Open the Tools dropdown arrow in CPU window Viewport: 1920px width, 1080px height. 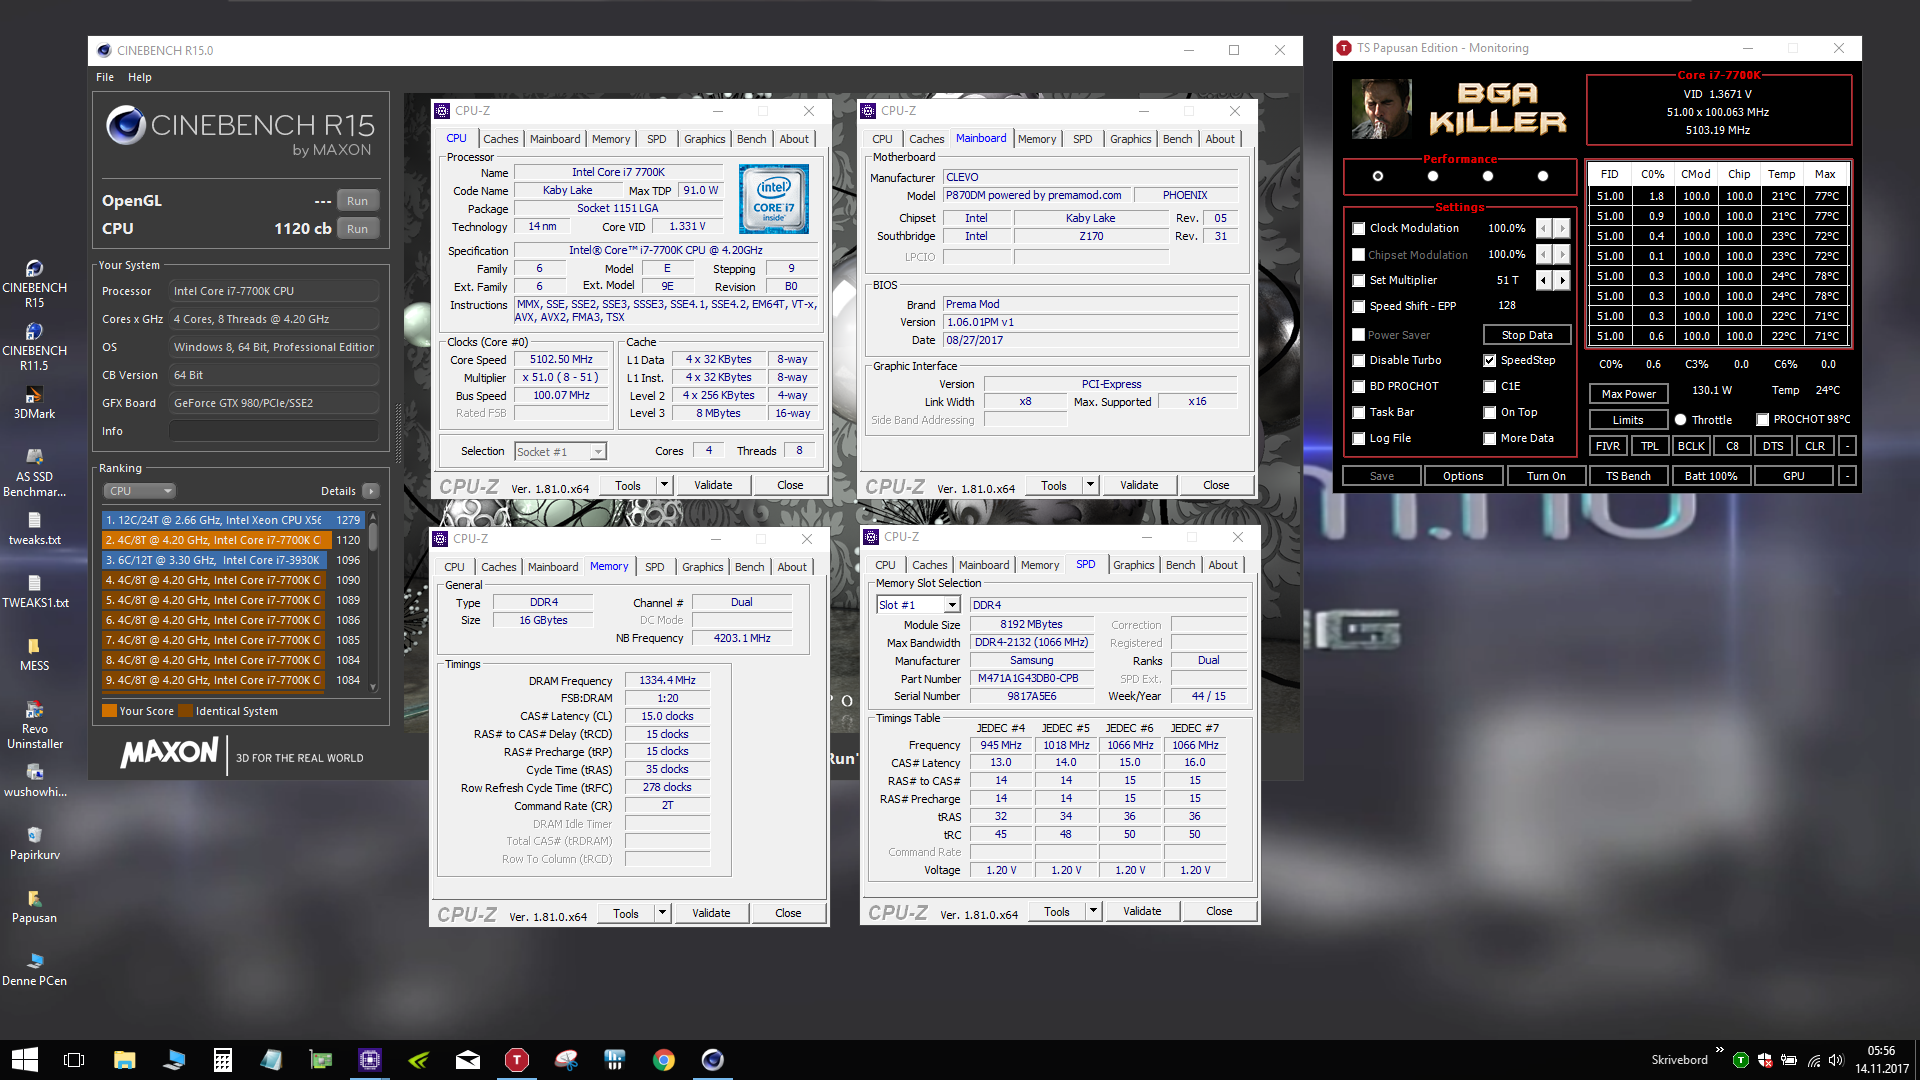(x=663, y=485)
